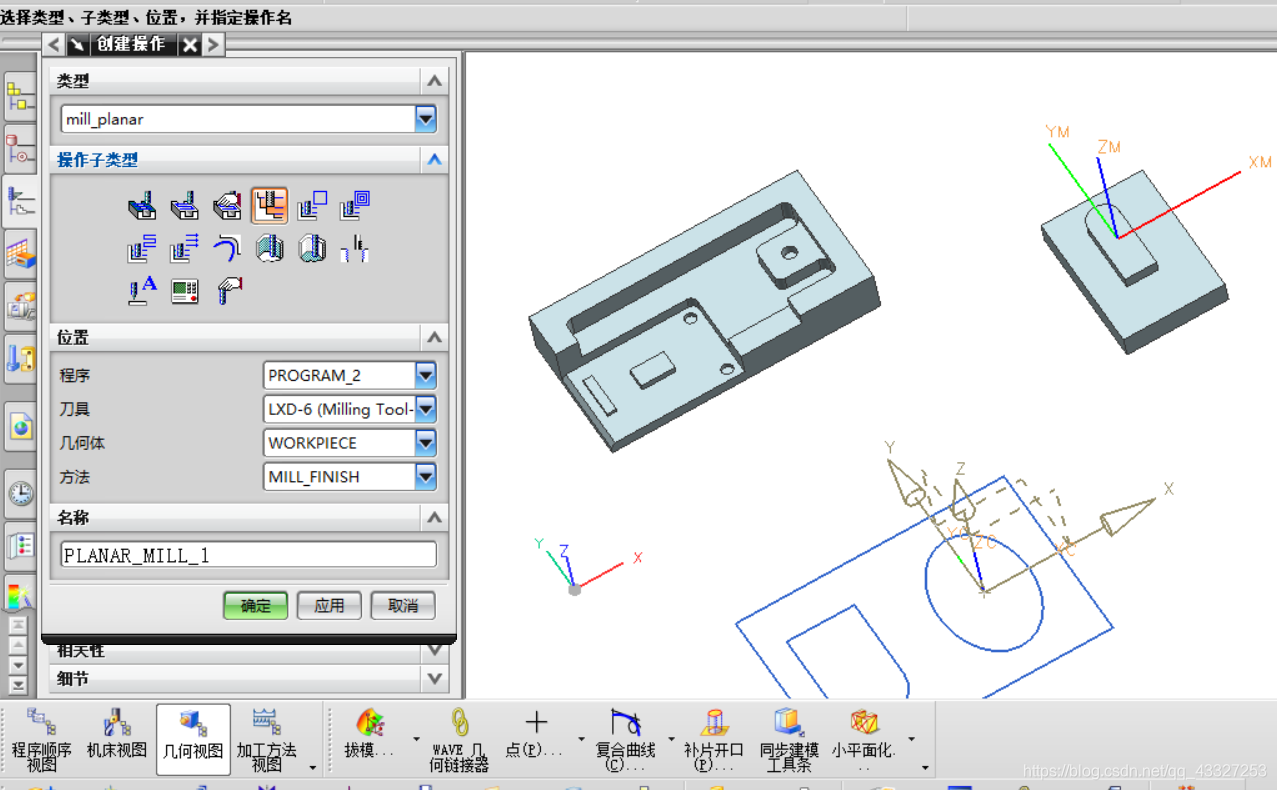Image resolution: width=1277 pixels, height=790 pixels.
Task: Open the constraint navigator sidebar tab with red cylinder
Action: (20, 150)
